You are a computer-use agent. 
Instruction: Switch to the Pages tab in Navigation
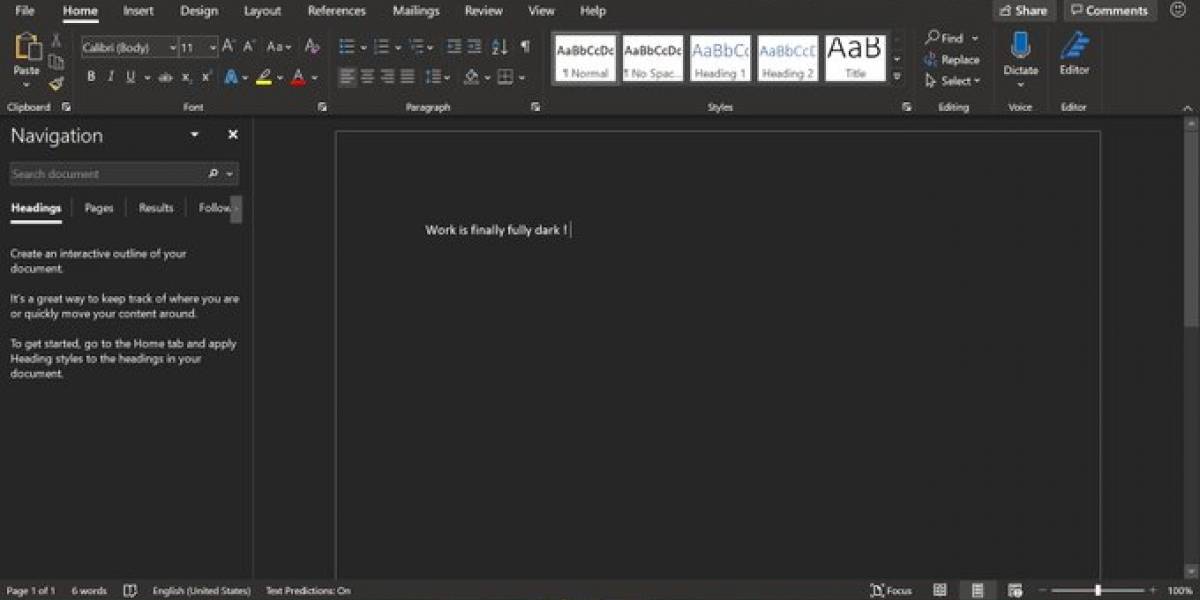tap(99, 208)
